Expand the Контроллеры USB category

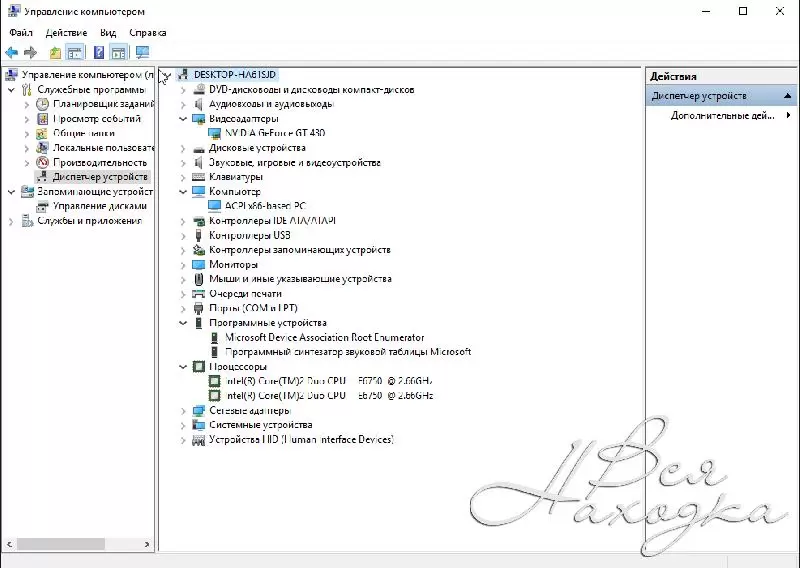[x=183, y=236]
